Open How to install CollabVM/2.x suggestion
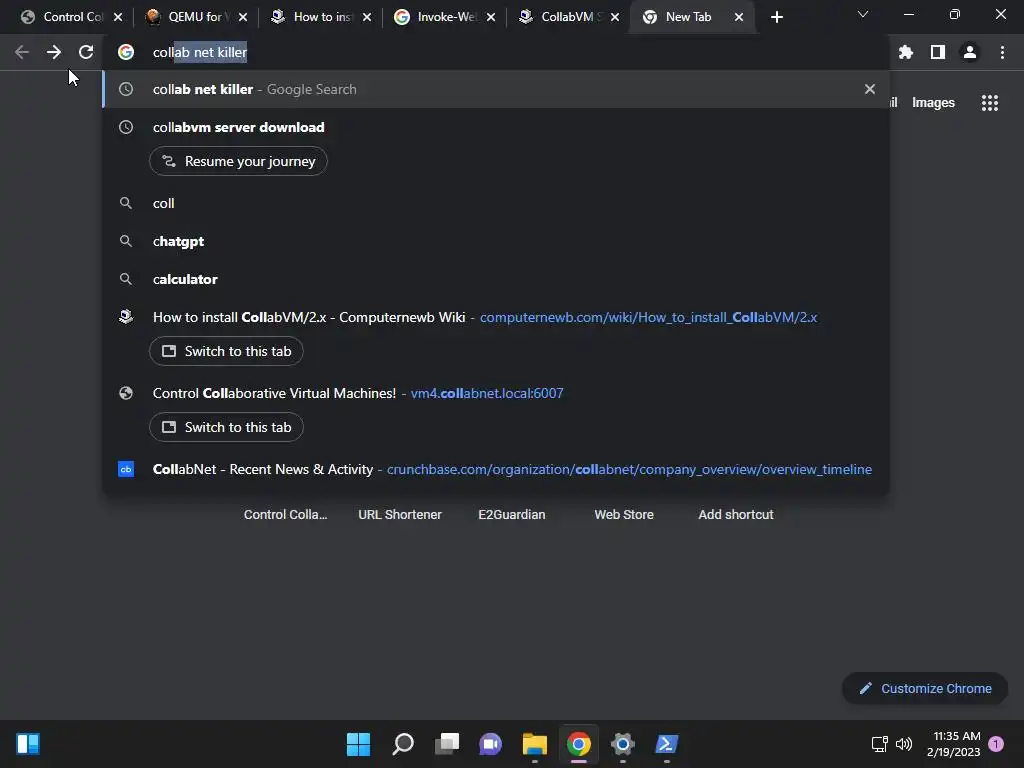1024x768 pixels. tap(496, 317)
